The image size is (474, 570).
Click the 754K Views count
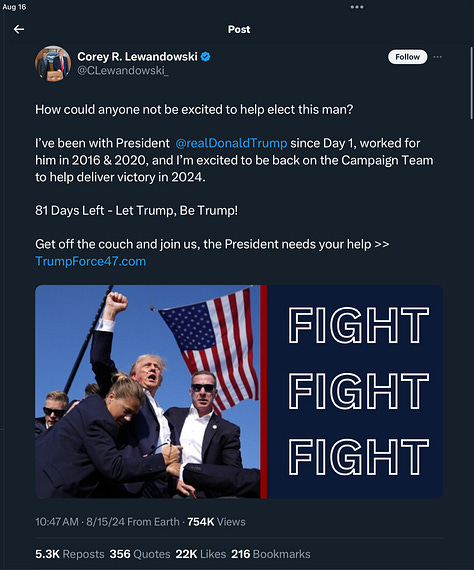tap(216, 522)
